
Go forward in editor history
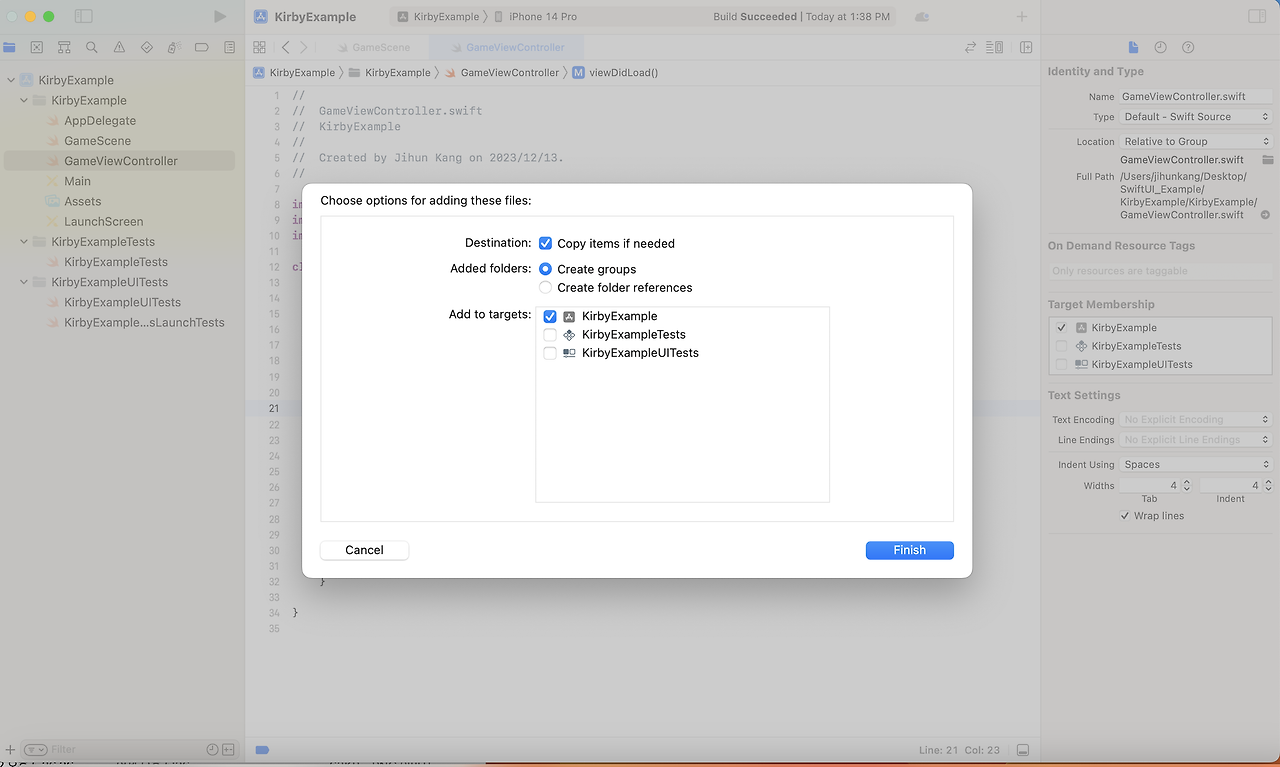pos(303,47)
